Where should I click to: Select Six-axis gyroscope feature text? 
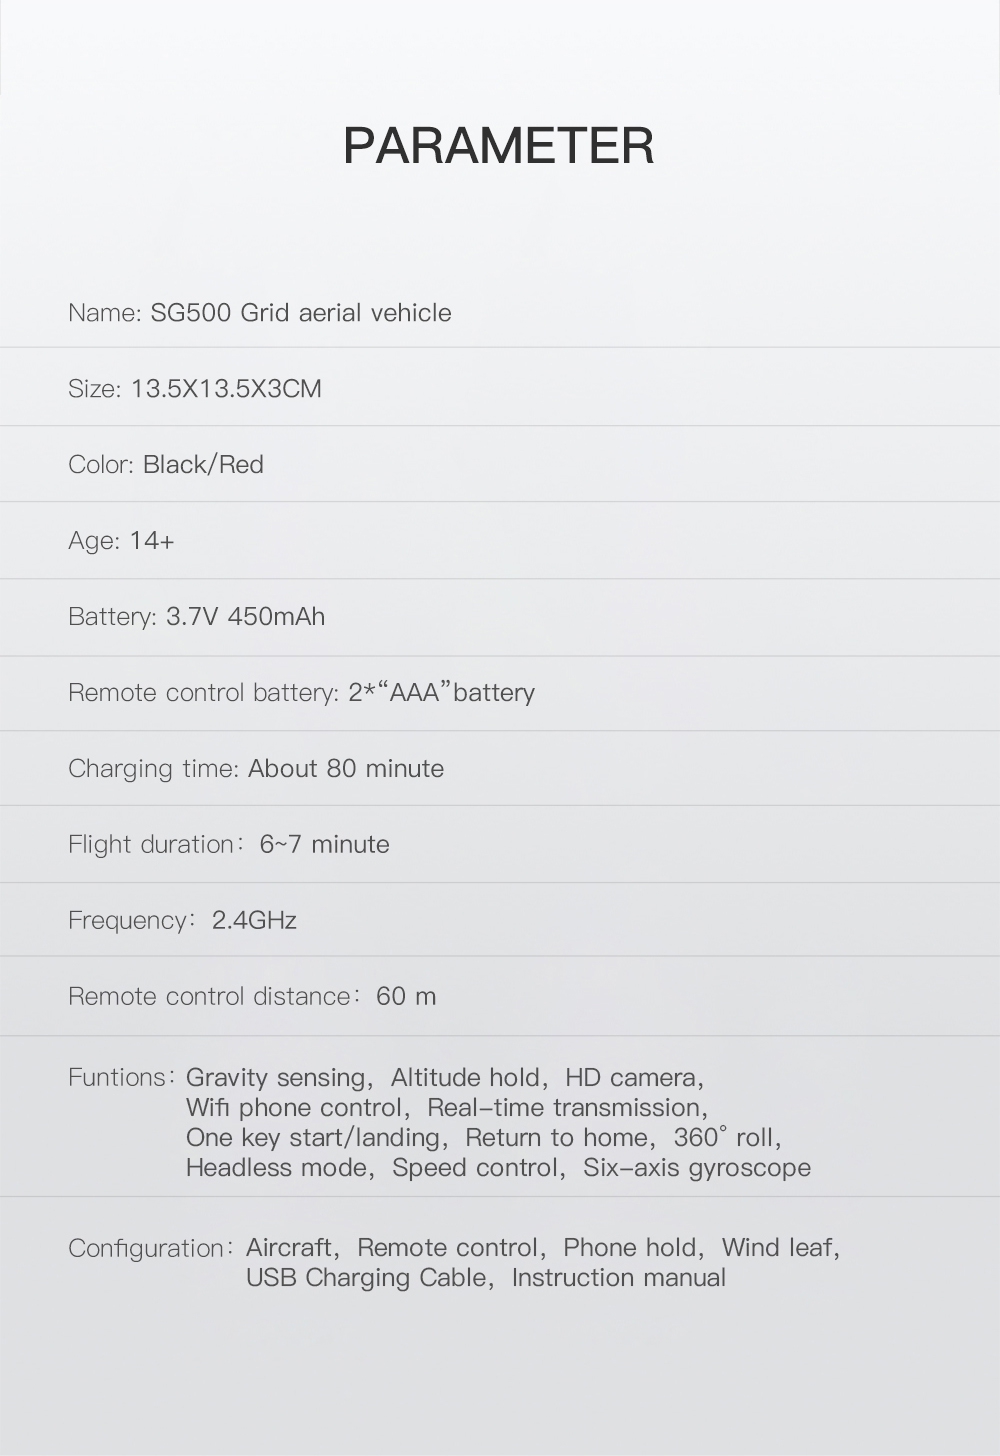click(x=697, y=1168)
